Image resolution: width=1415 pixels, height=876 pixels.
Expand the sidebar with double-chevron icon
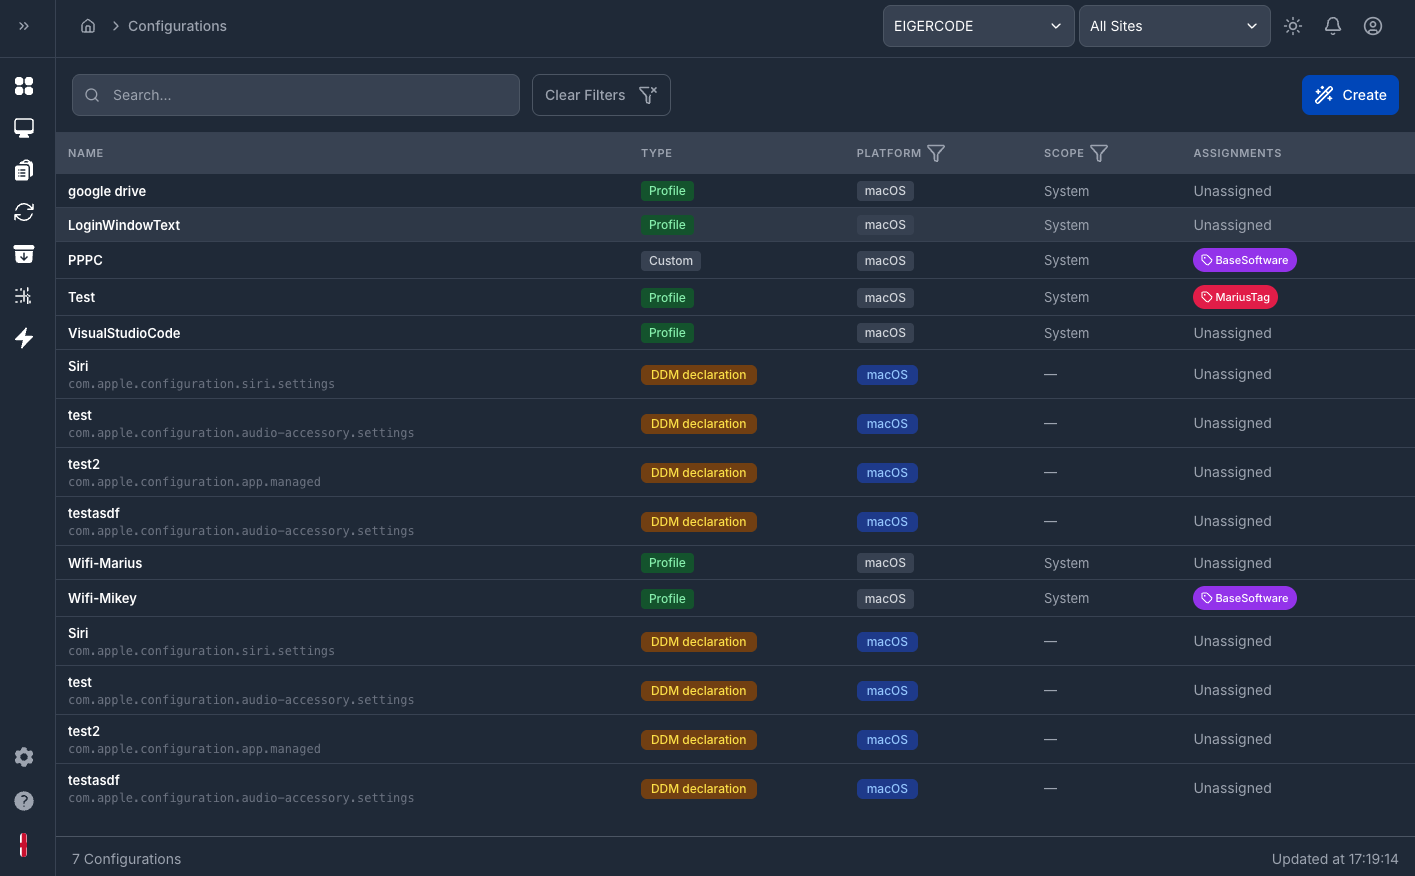(x=24, y=26)
